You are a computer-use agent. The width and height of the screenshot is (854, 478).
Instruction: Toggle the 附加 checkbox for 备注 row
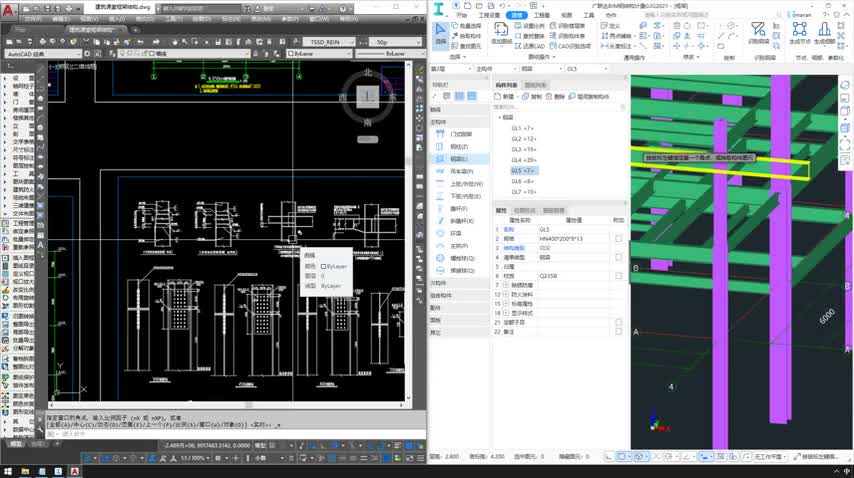pos(619,331)
